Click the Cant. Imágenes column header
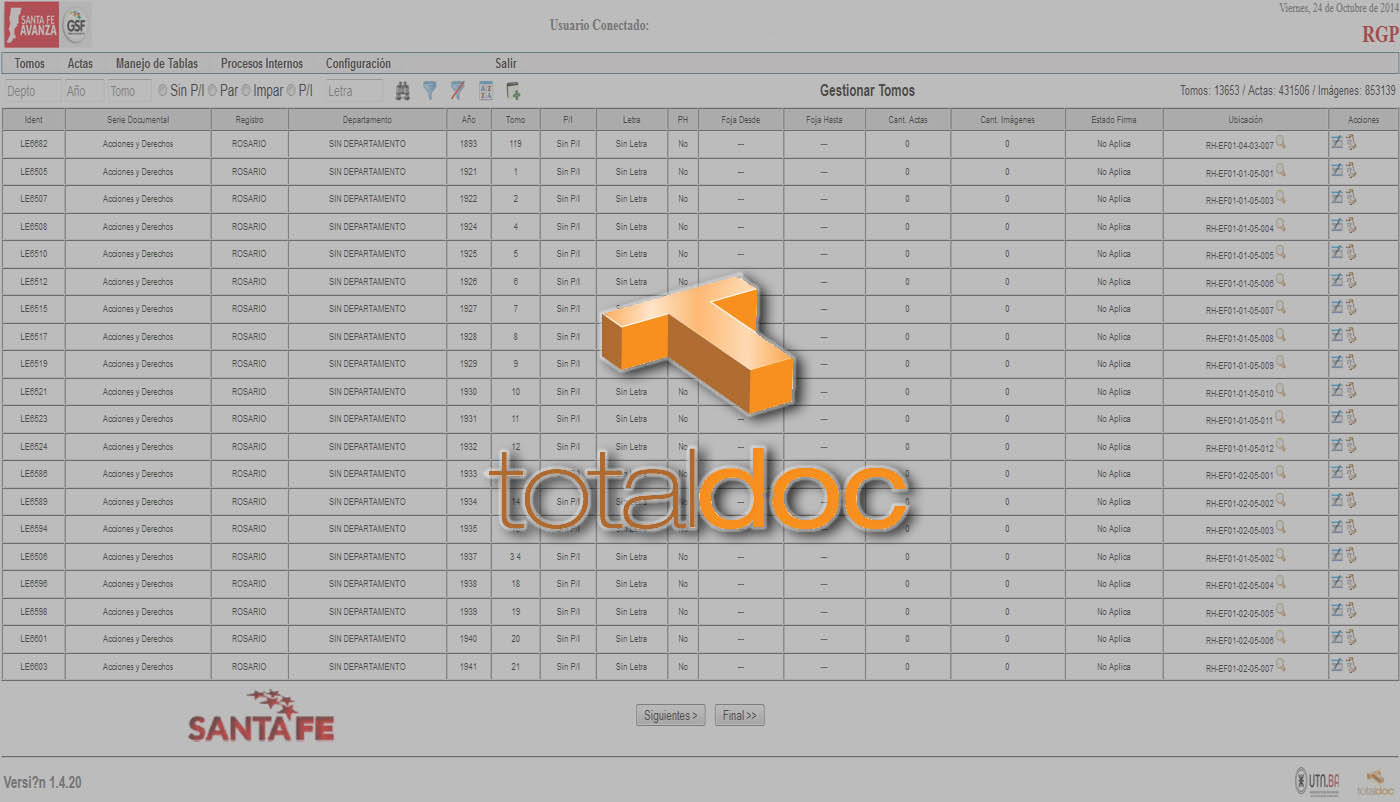The height and width of the screenshot is (802, 1400). 1007,119
